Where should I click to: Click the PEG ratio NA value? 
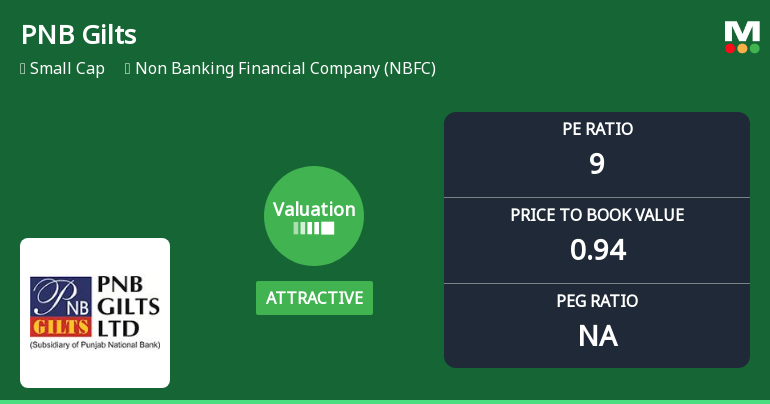click(x=598, y=336)
